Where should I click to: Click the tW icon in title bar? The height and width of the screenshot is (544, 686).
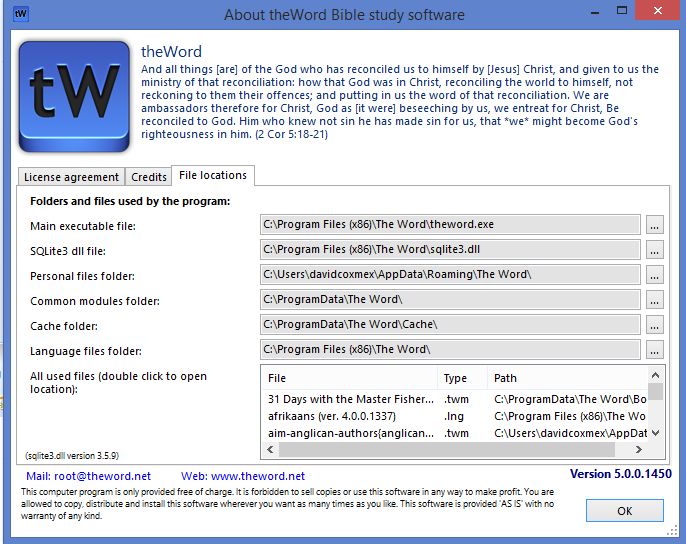(21, 14)
